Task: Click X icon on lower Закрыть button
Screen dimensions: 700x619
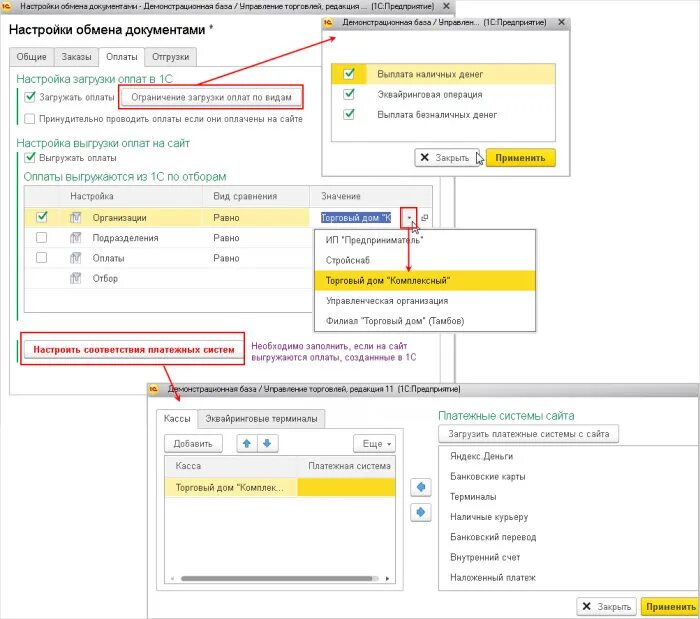Action: pyautogui.click(x=587, y=607)
